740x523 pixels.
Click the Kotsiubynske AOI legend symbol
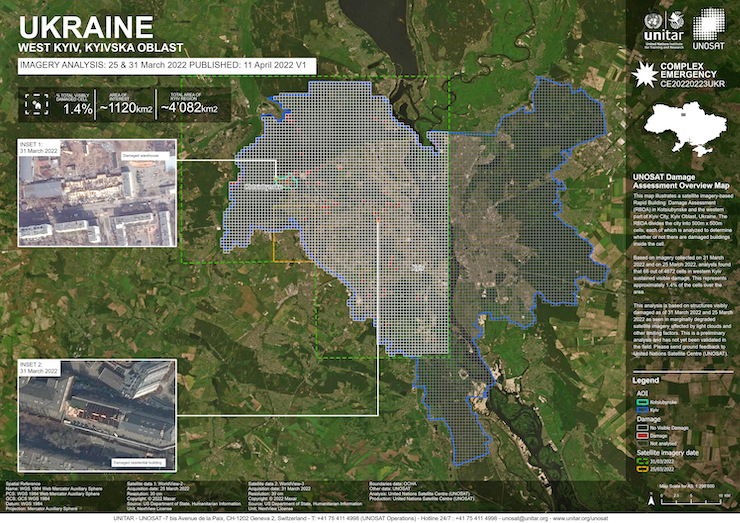tap(643, 400)
